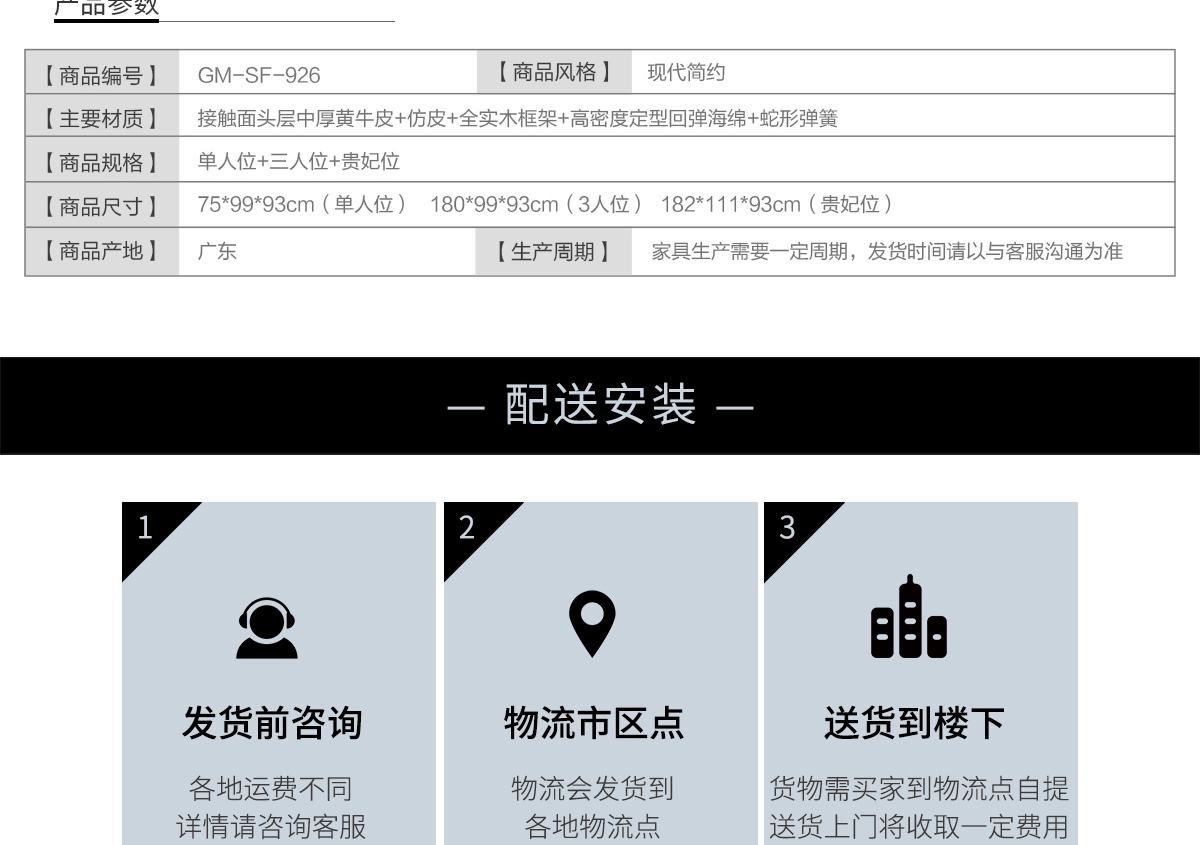The image size is (1200, 845).
Task: Click the customer service headset icon
Action: tap(267, 627)
